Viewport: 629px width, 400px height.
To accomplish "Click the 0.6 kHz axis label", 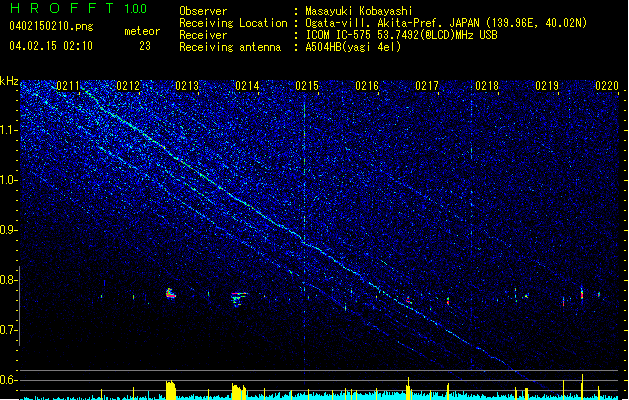I will click(x=8, y=380).
